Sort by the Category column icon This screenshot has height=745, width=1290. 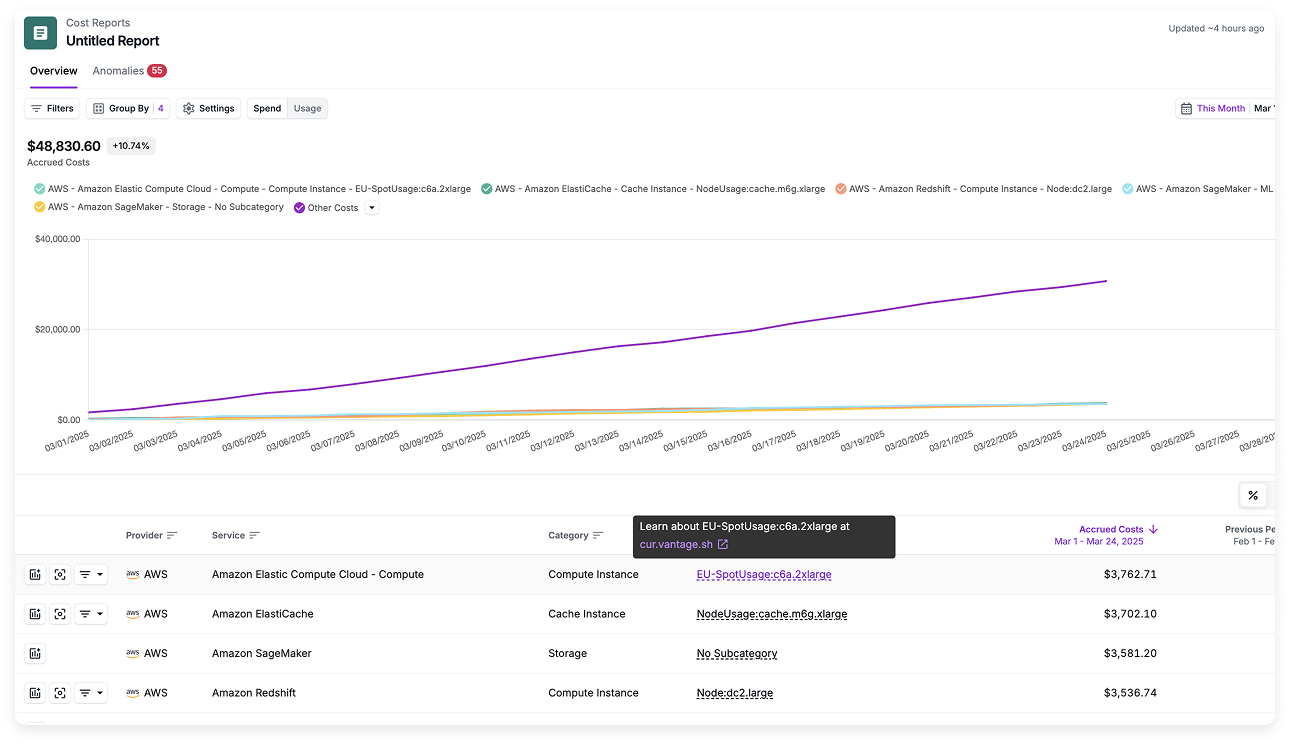[x=598, y=536]
